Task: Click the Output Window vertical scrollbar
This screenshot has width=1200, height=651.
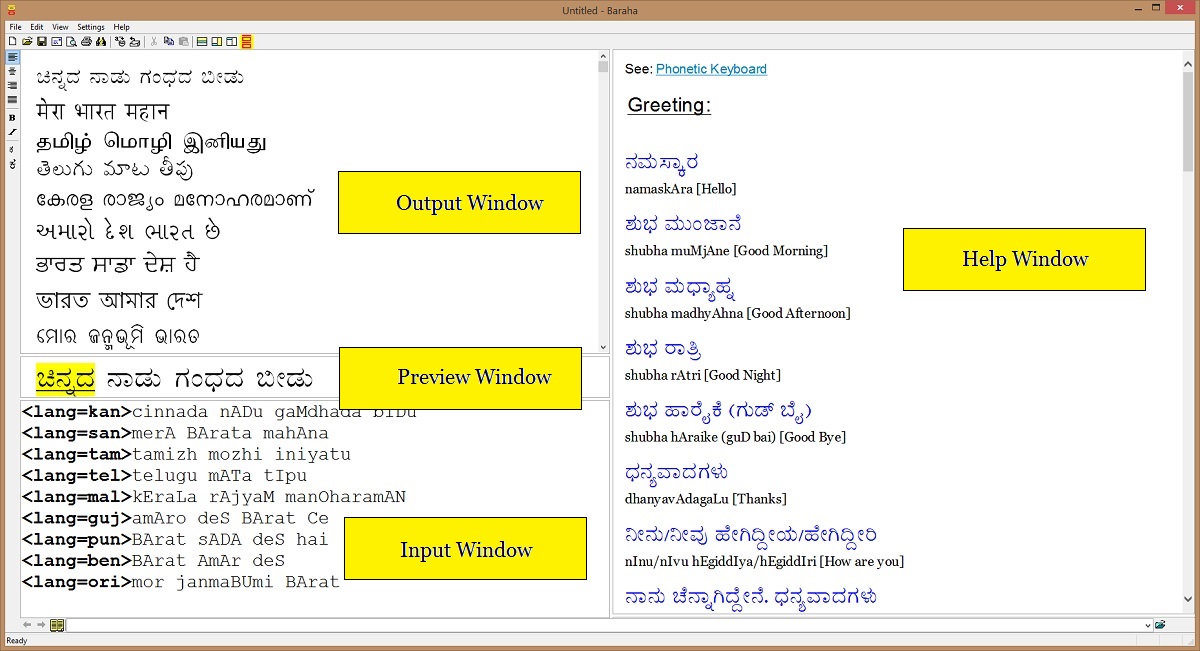Action: (x=604, y=200)
